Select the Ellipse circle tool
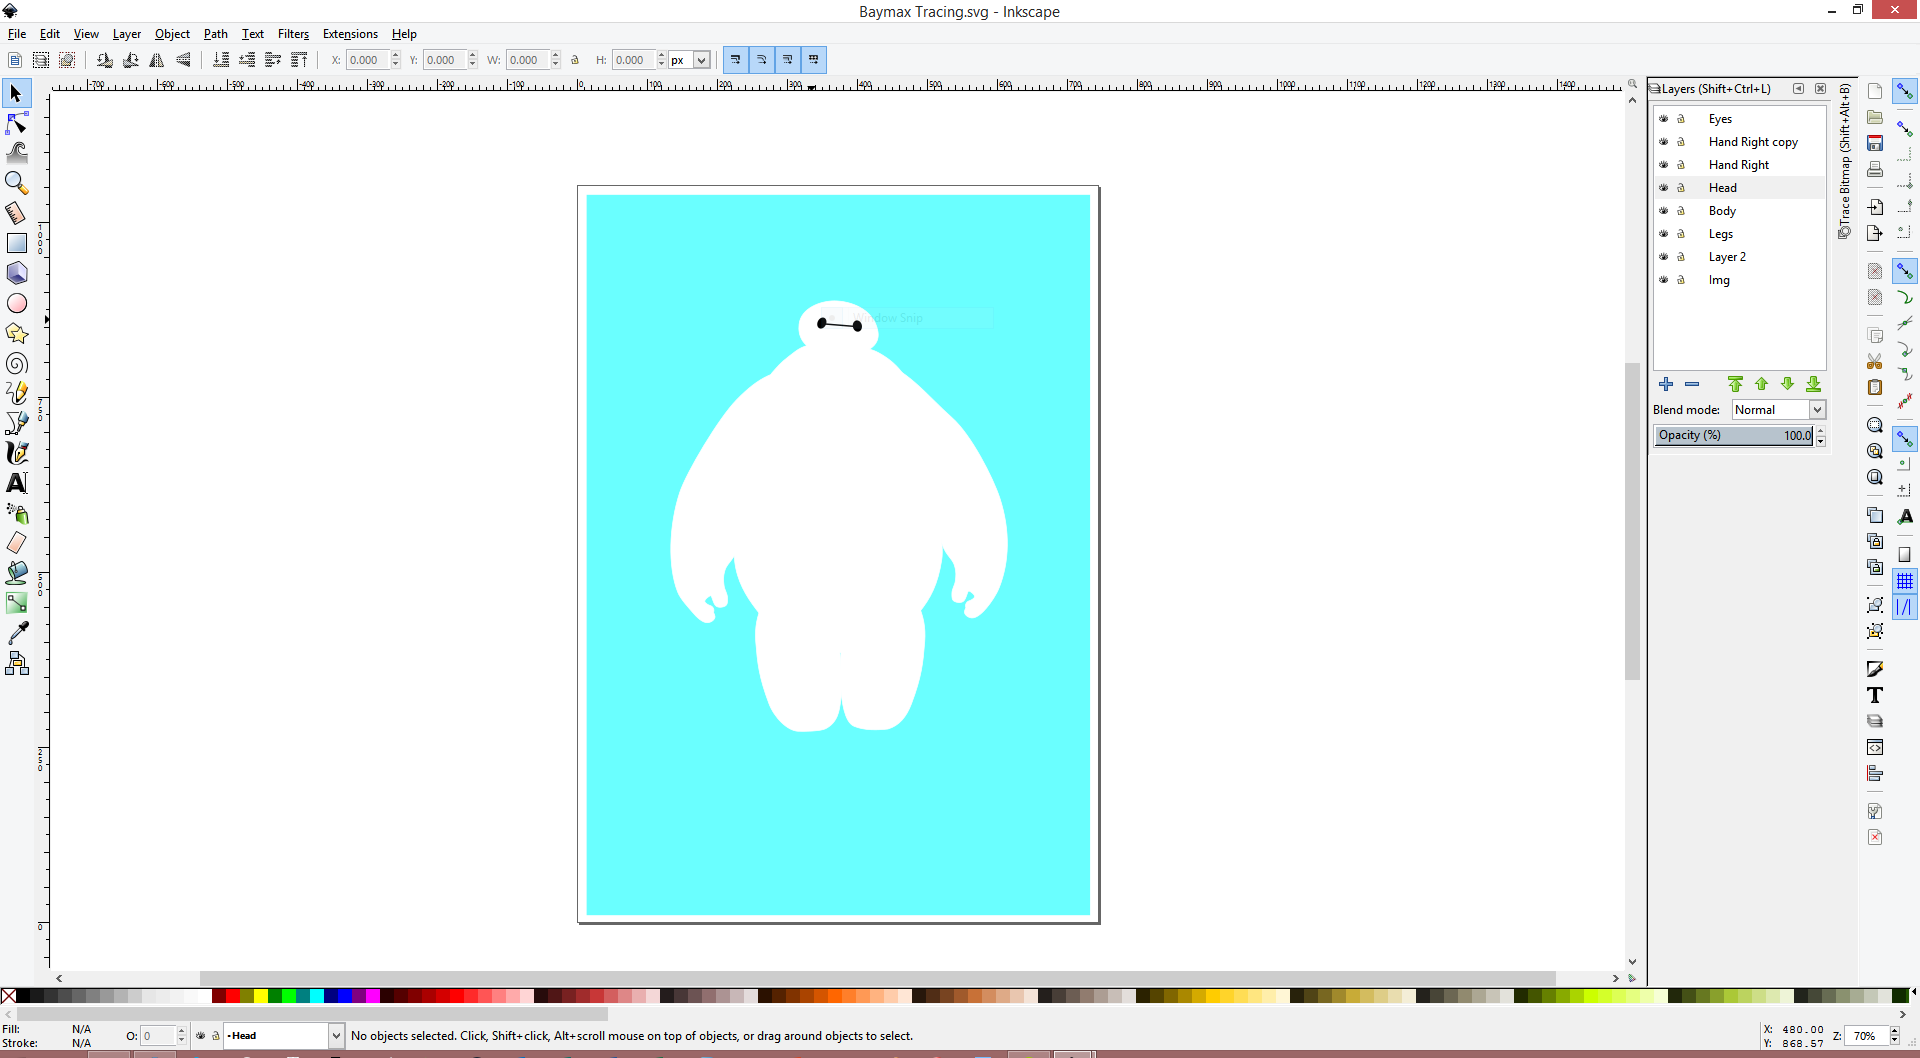Viewport: 1920px width, 1058px height. [16, 303]
